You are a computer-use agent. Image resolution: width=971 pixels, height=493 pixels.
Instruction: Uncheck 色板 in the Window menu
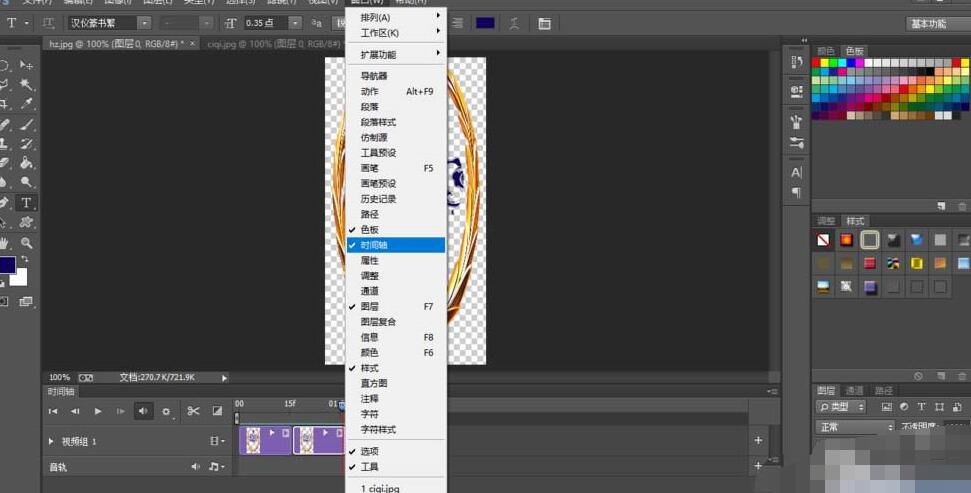coord(396,229)
